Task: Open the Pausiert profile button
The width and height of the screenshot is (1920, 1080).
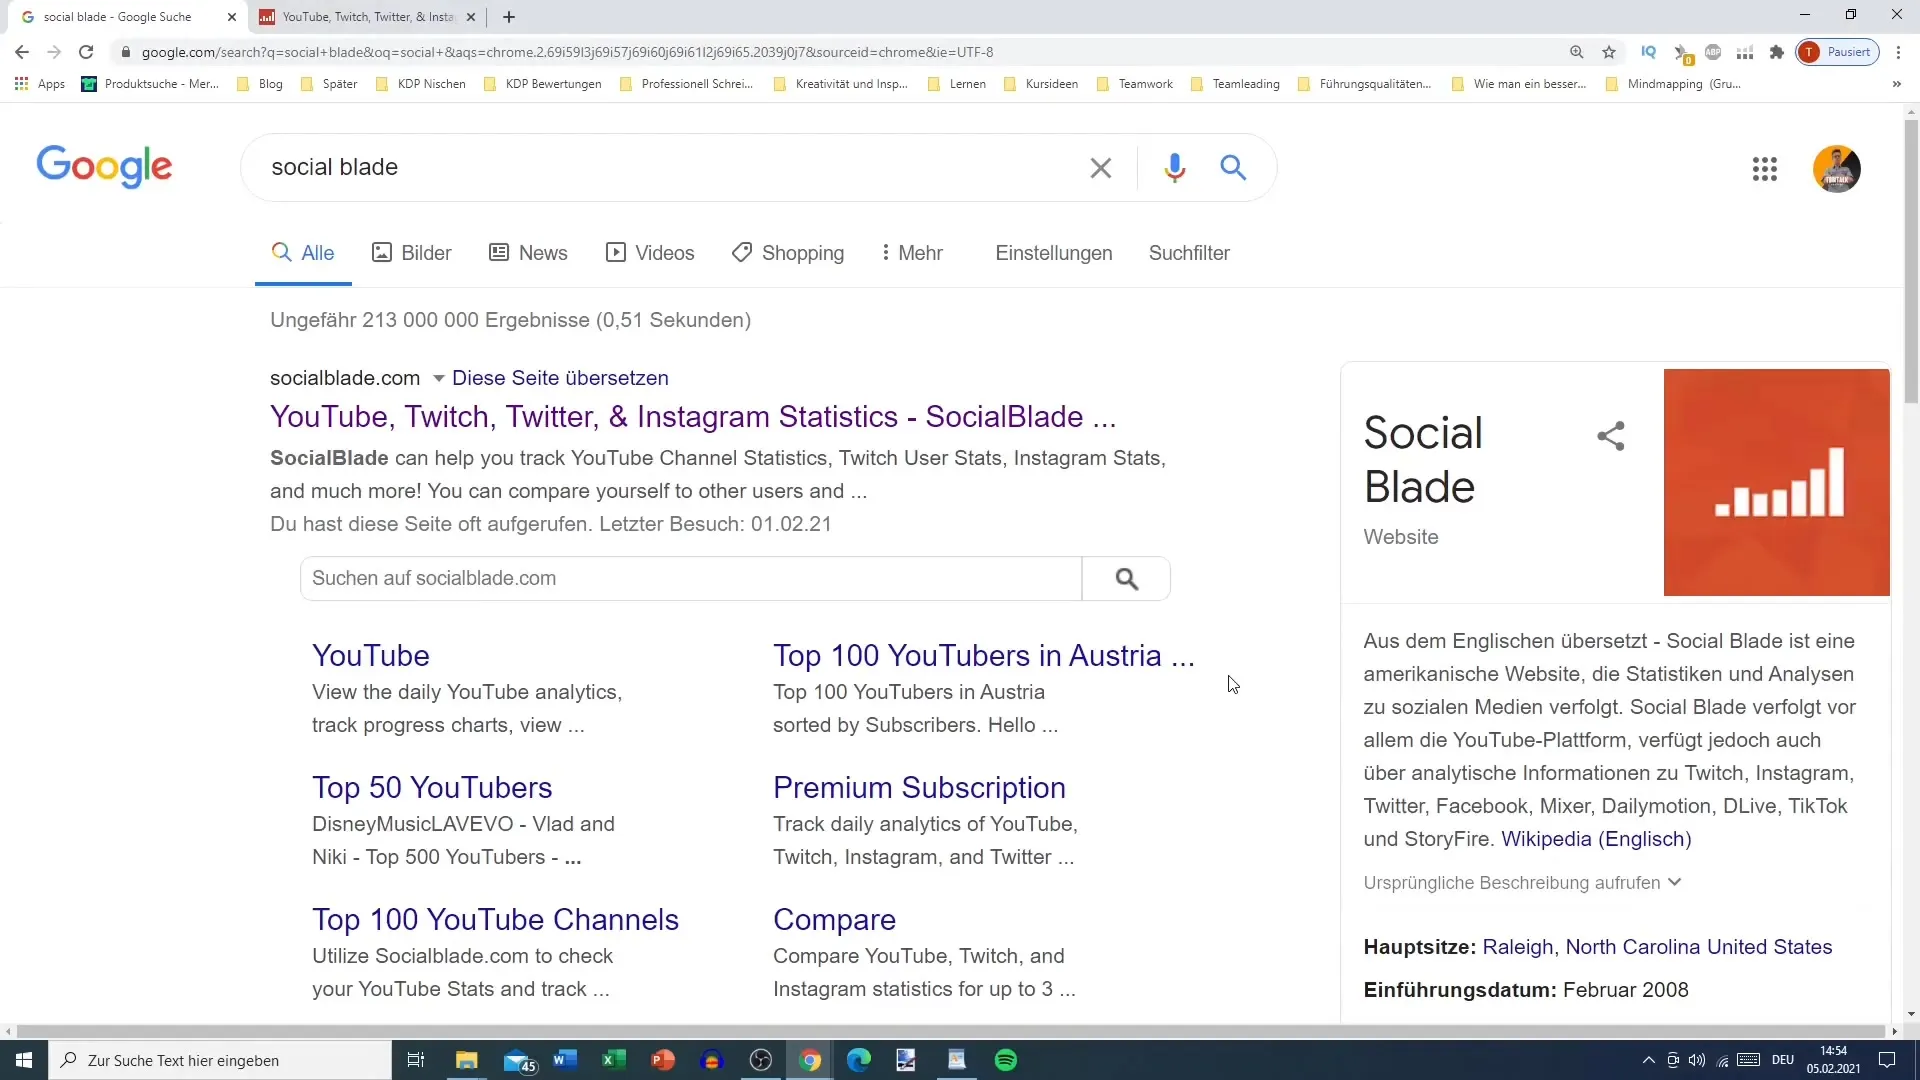Action: pyautogui.click(x=1838, y=52)
